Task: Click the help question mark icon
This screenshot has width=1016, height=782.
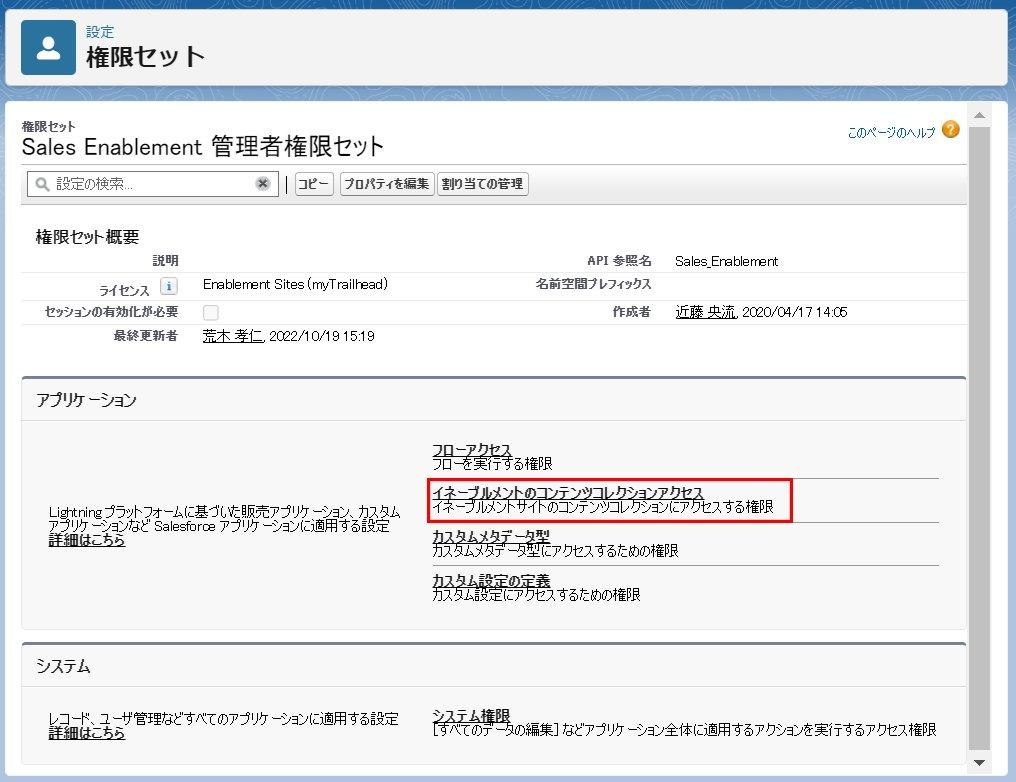Action: [951, 130]
